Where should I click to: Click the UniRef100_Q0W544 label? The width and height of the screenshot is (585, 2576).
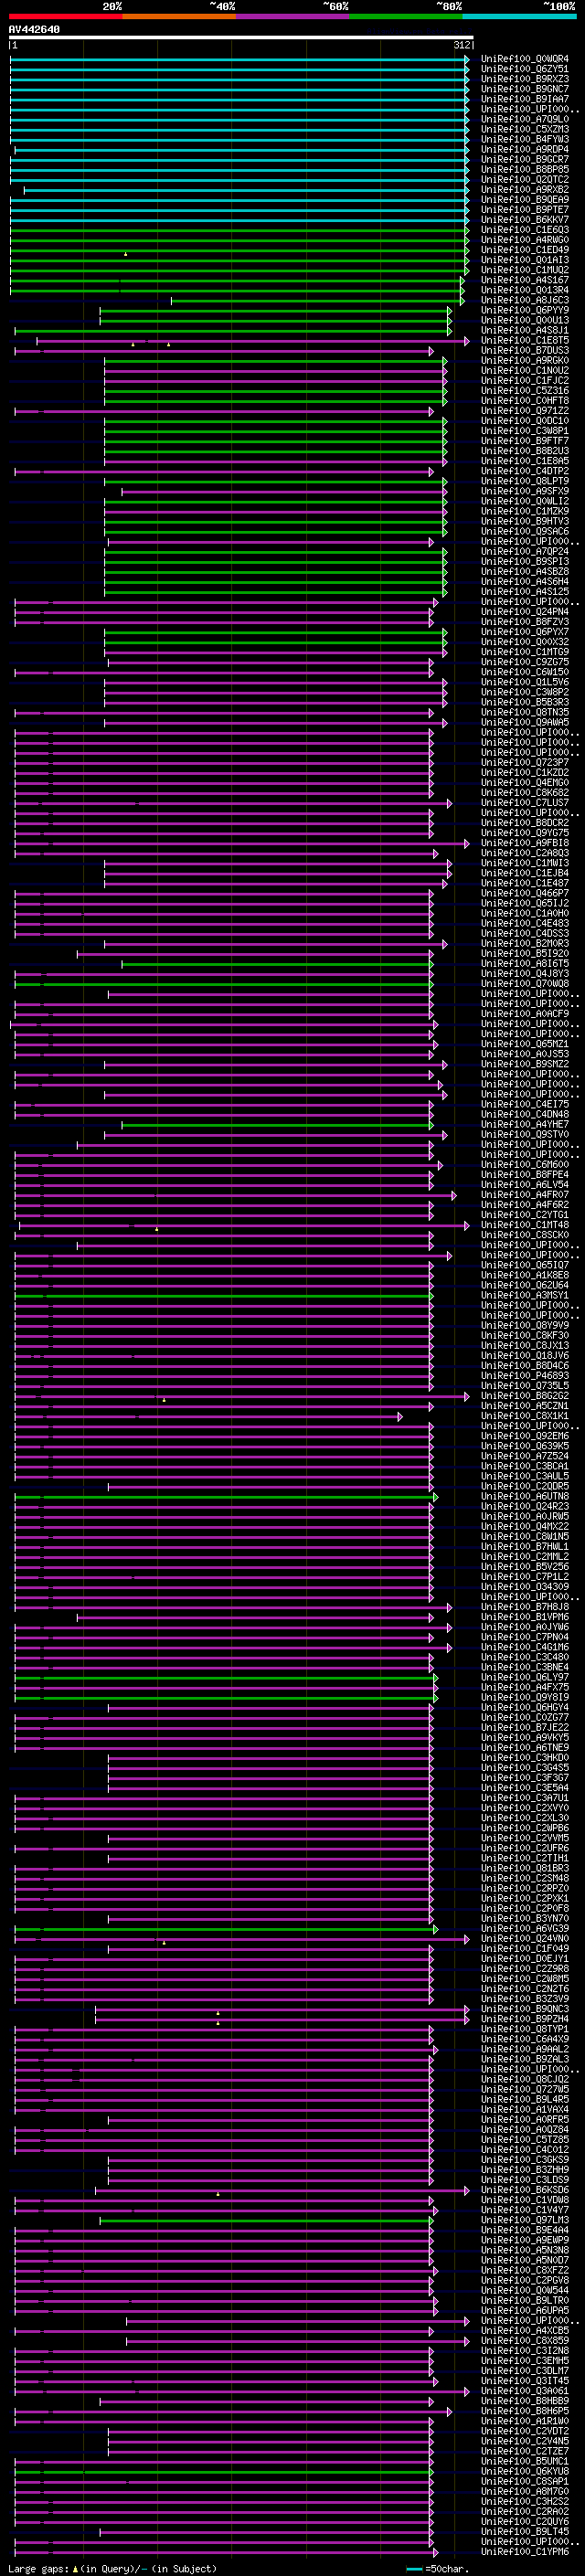(x=525, y=2290)
